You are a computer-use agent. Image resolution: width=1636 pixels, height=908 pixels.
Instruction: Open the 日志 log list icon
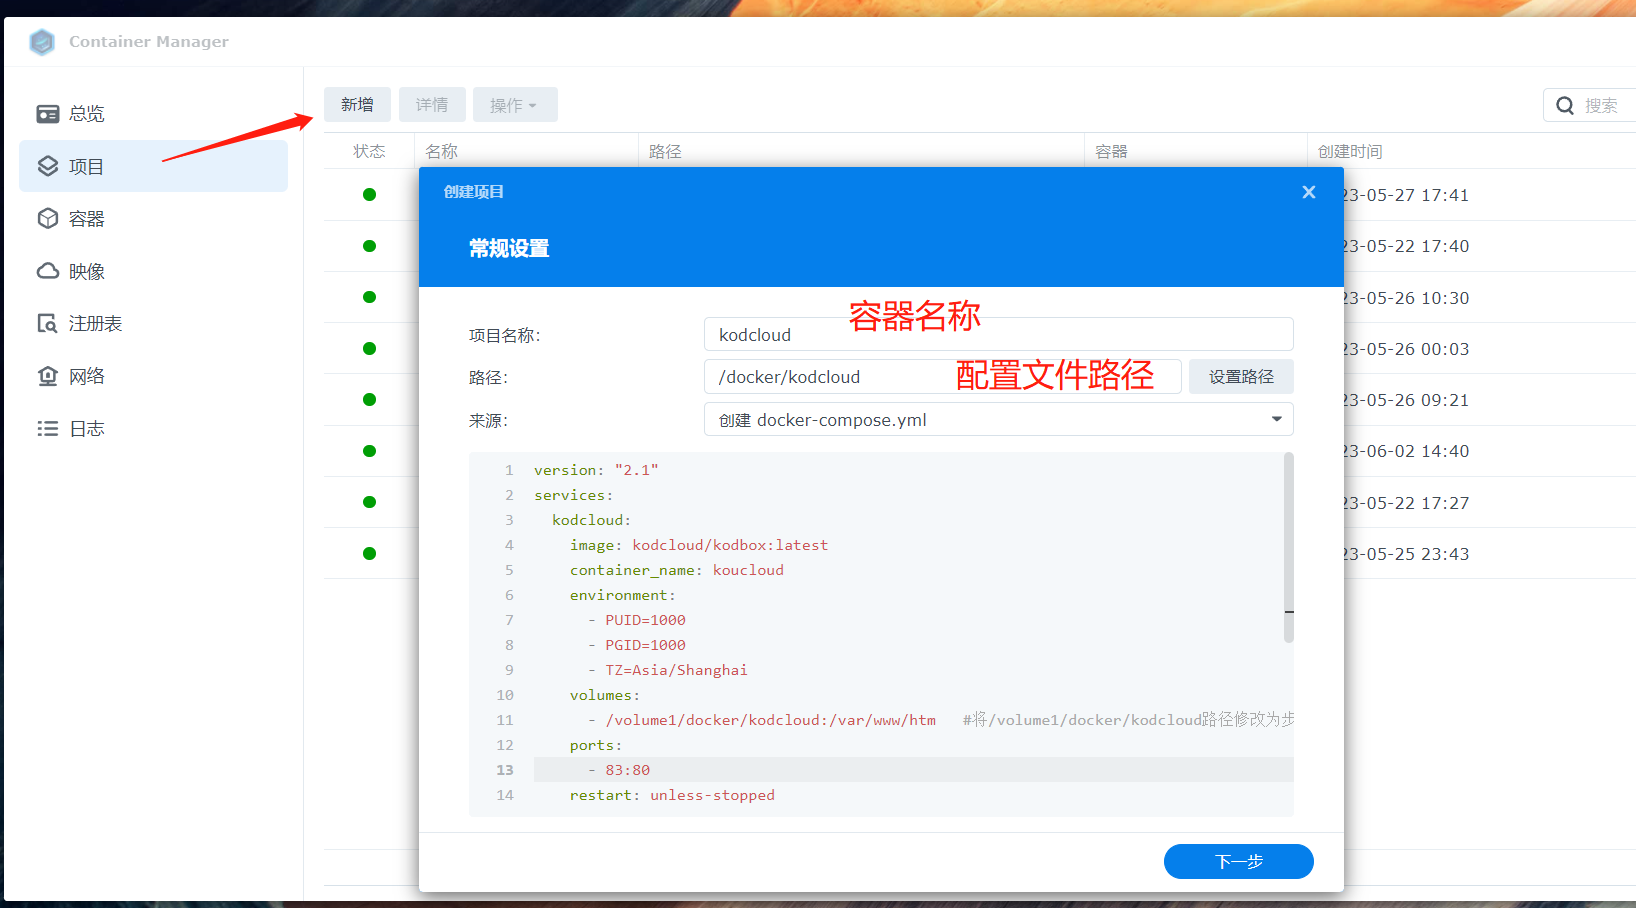[47, 428]
